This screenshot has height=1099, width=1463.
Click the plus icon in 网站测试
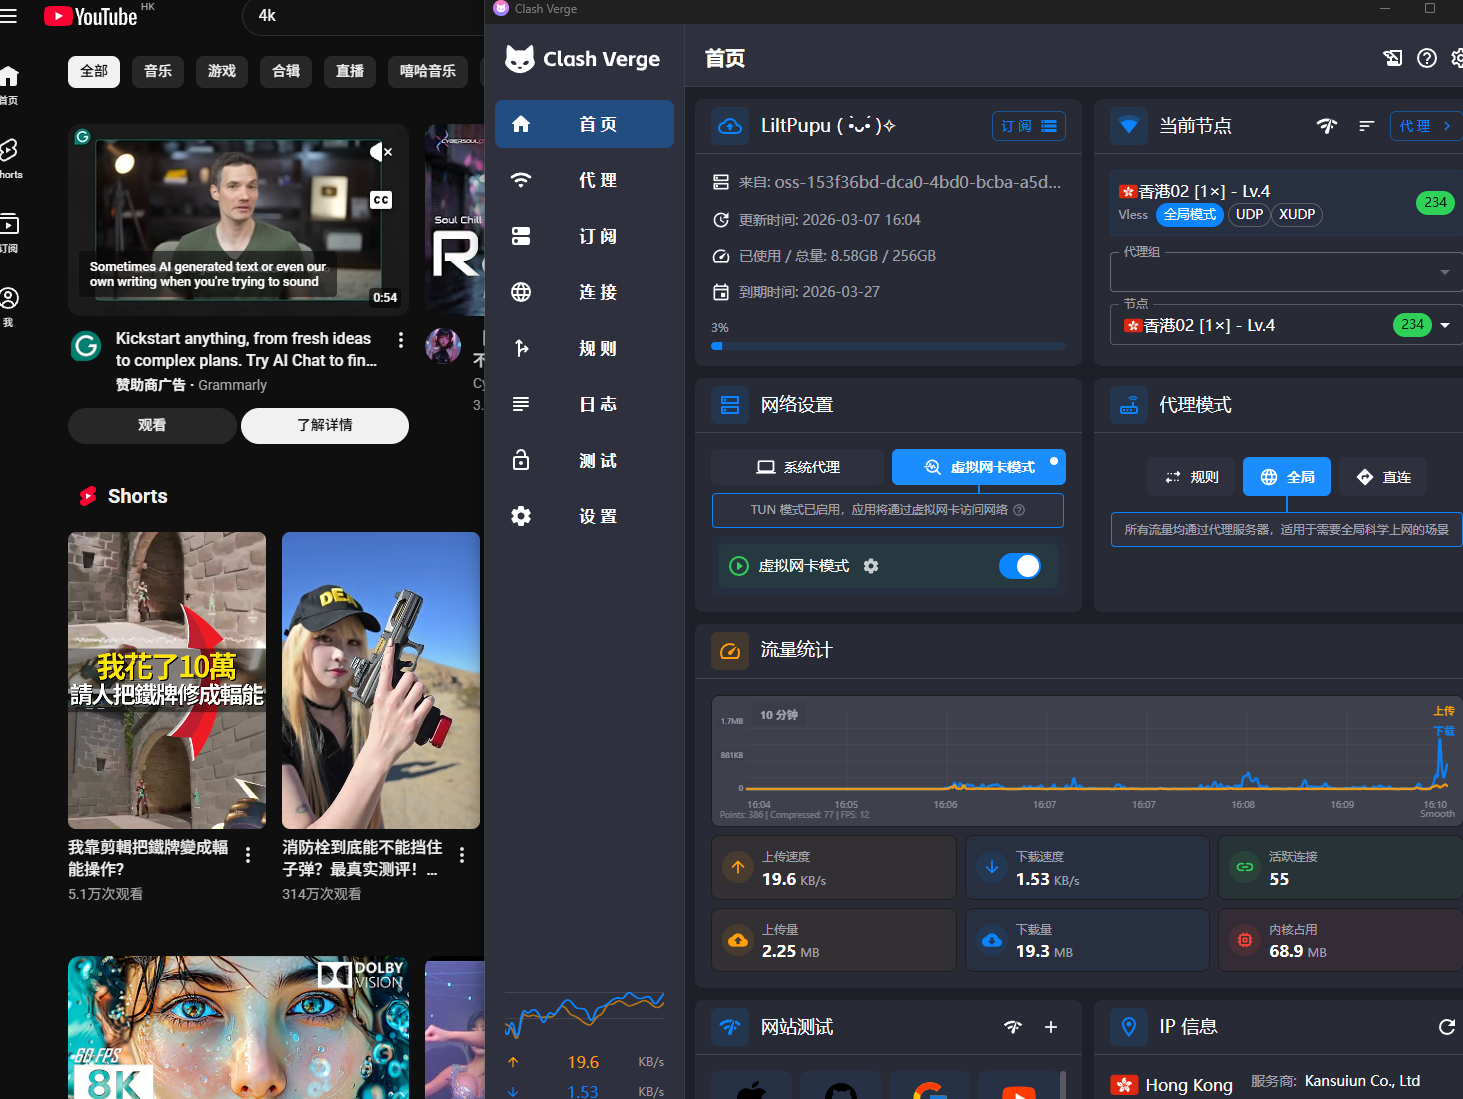click(x=1051, y=1027)
